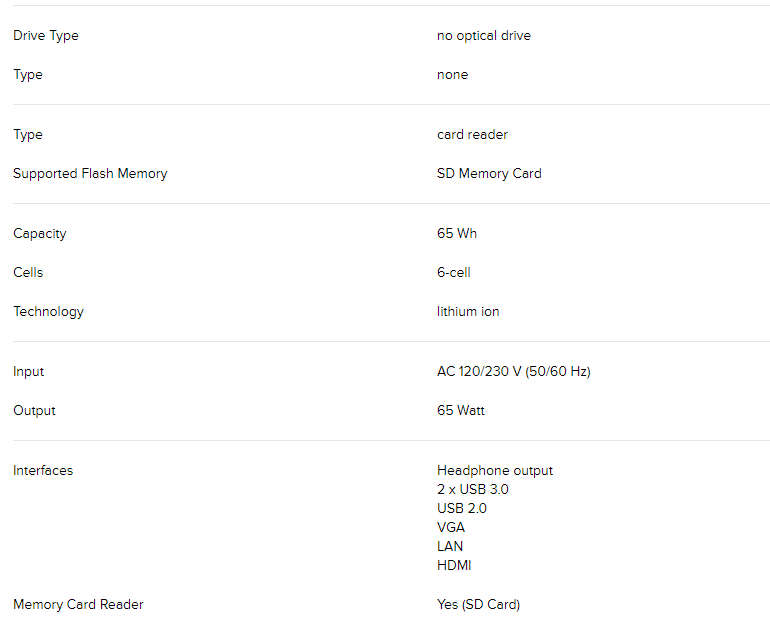Select the '65 Wh' capacity value
770x630 pixels.
click(x=457, y=233)
